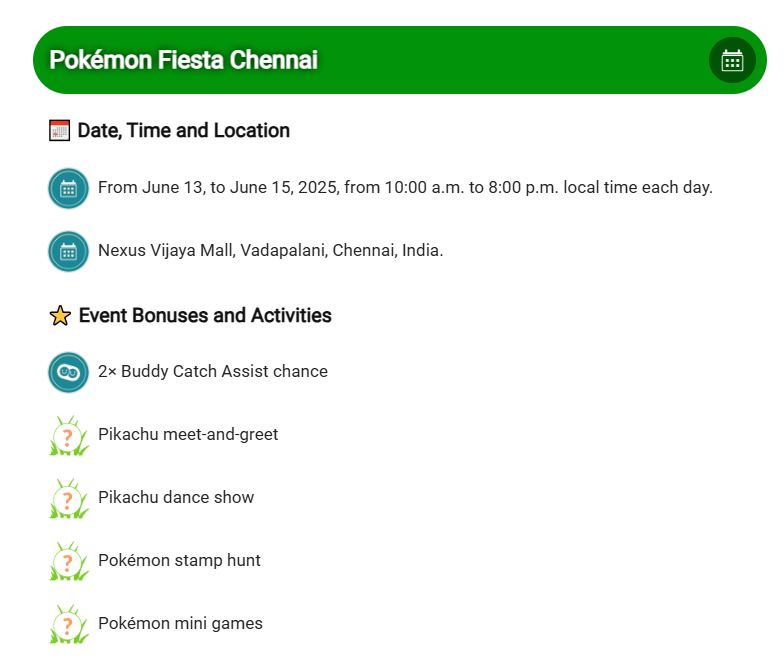Click the grass icon beside Pikachu meet-and-greet
Screen dimensions: 784x659
coord(68,436)
